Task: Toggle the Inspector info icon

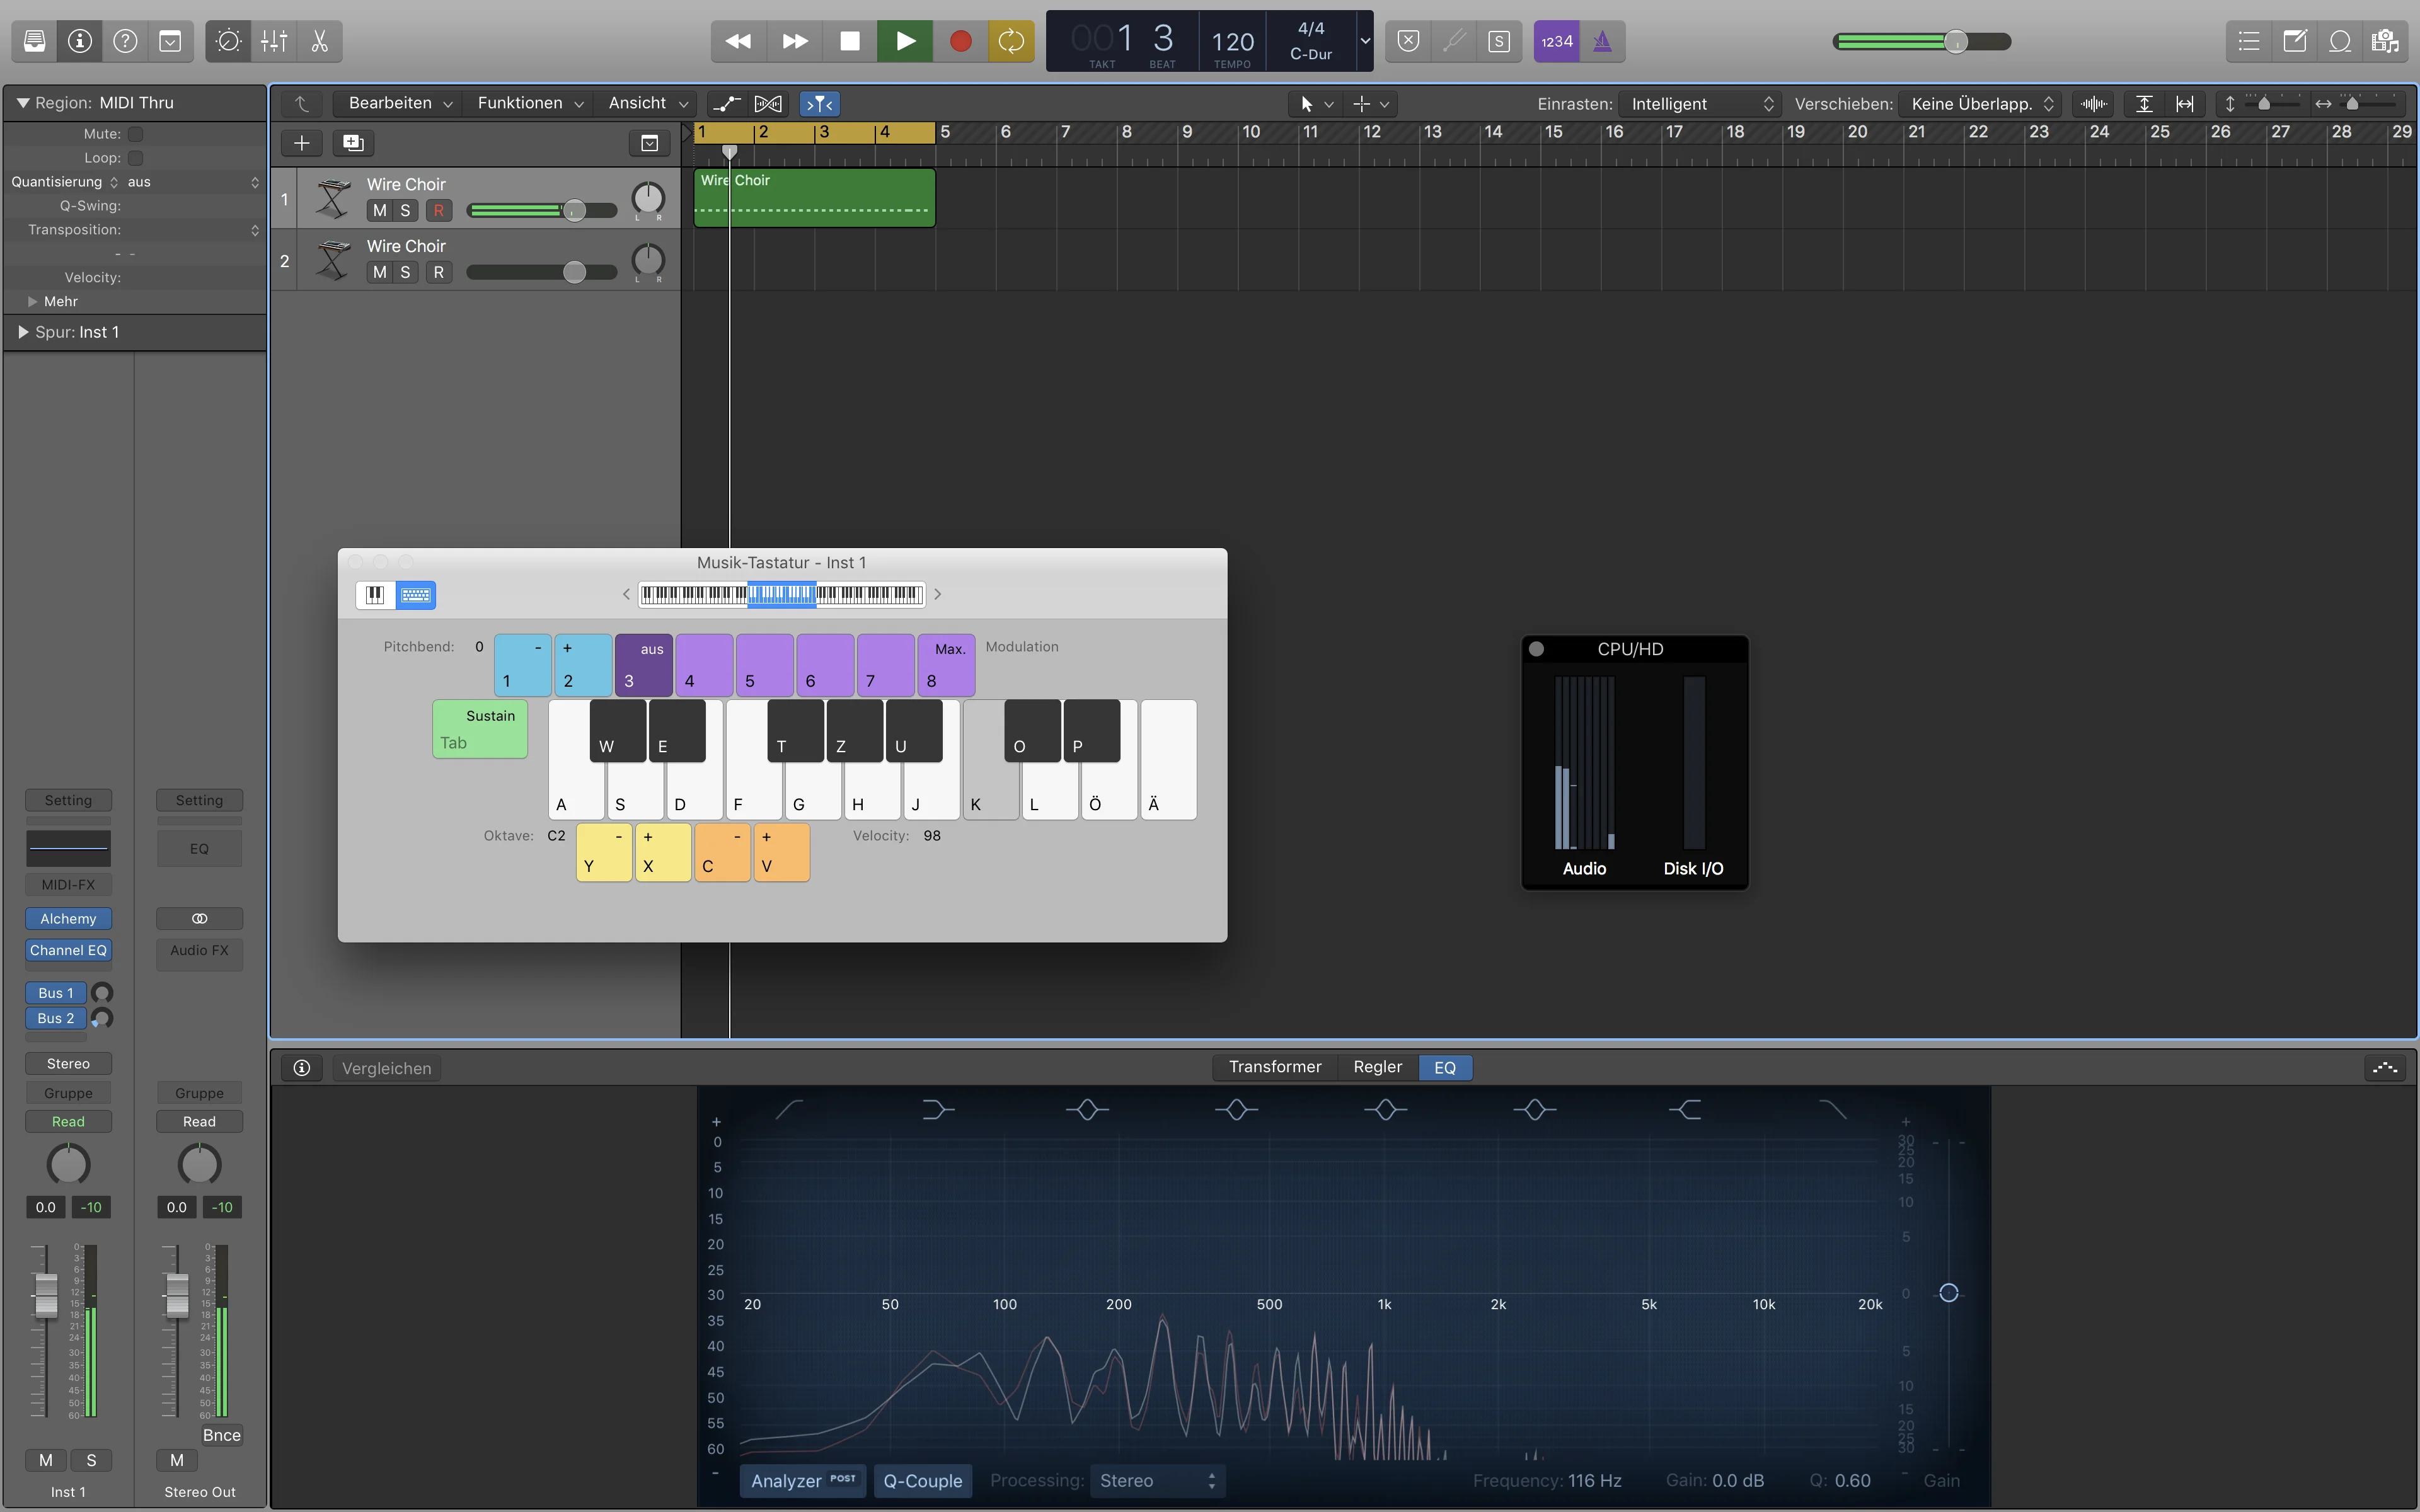Action: coord(80,41)
